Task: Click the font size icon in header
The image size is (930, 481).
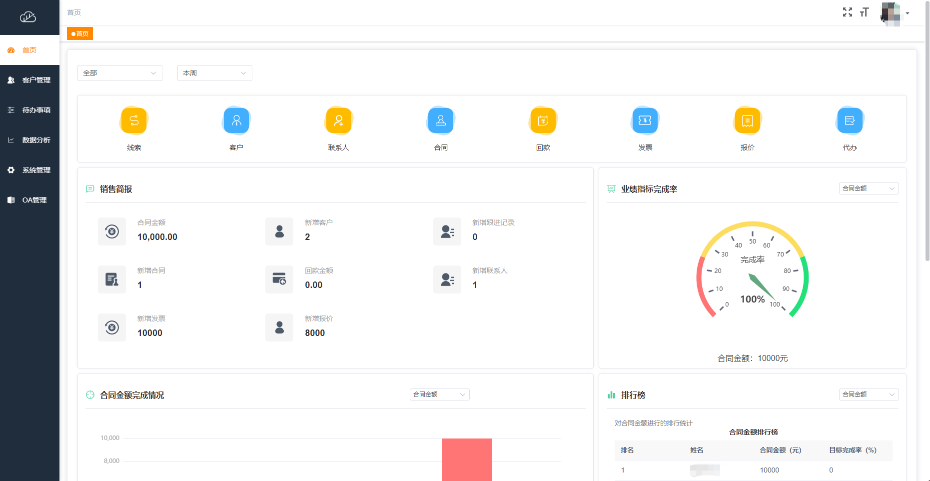Action: click(864, 12)
